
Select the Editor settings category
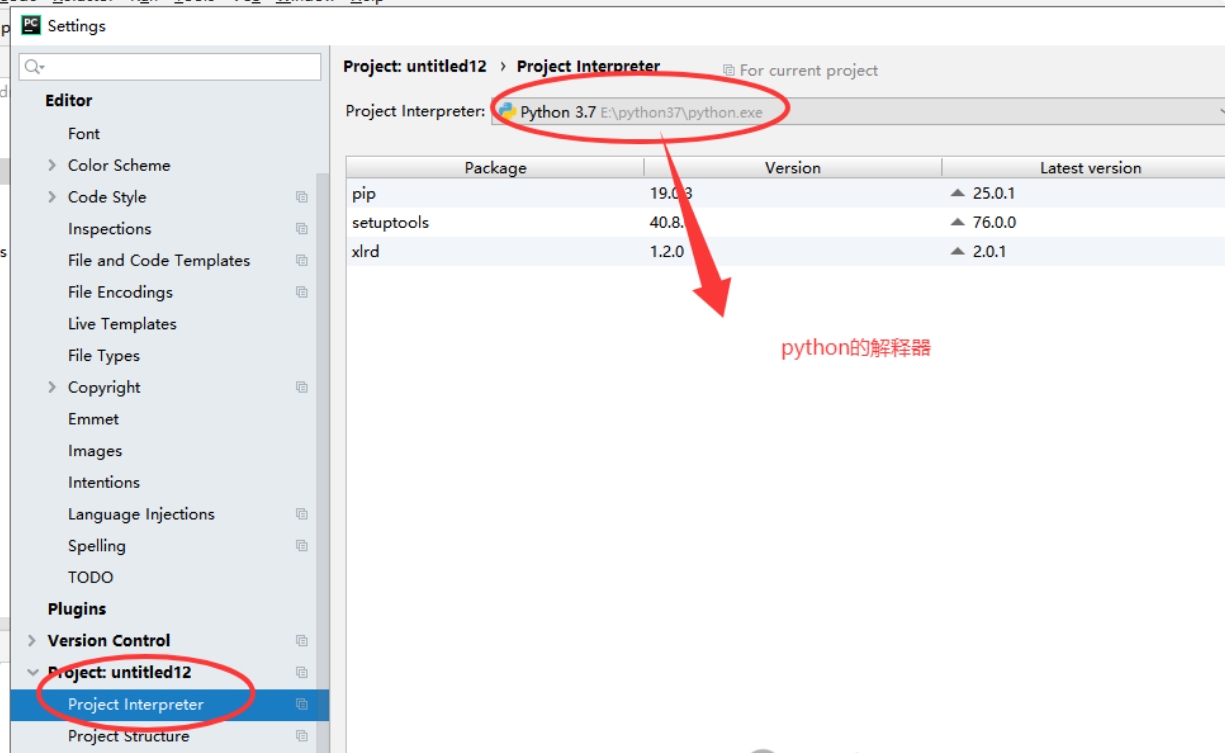pyautogui.click(x=68, y=101)
